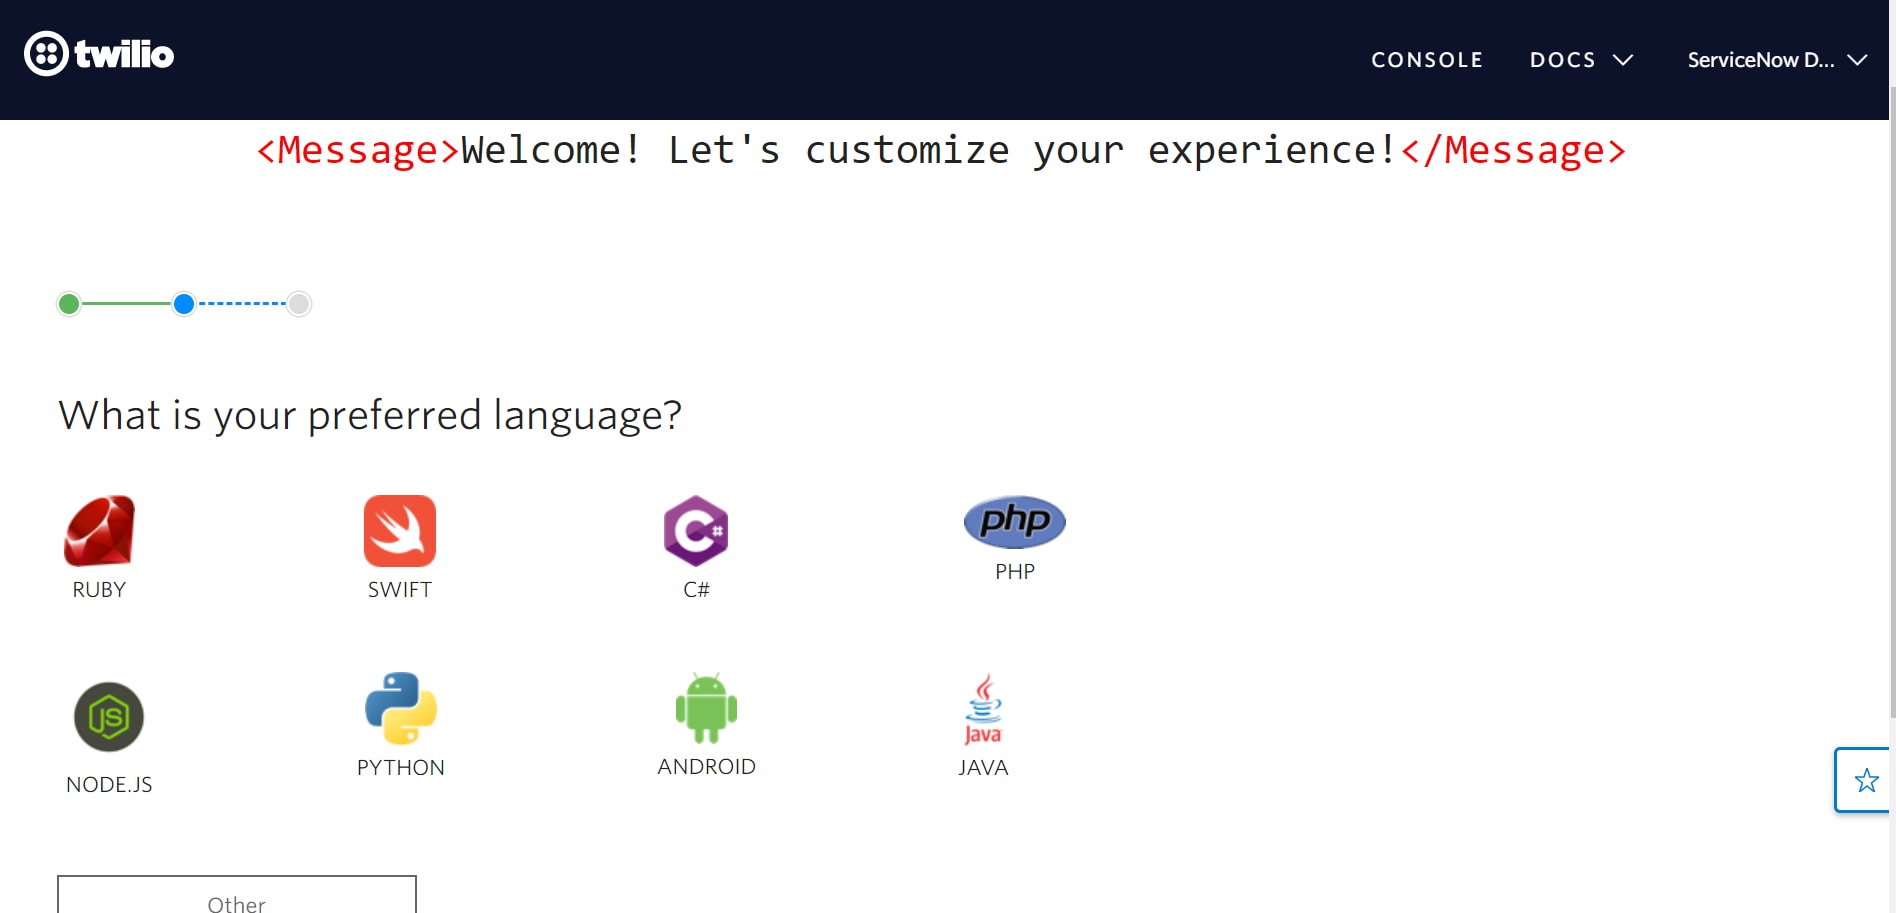Click the PYTHON text label
Viewport: 1896px width, 913px height.
click(401, 768)
